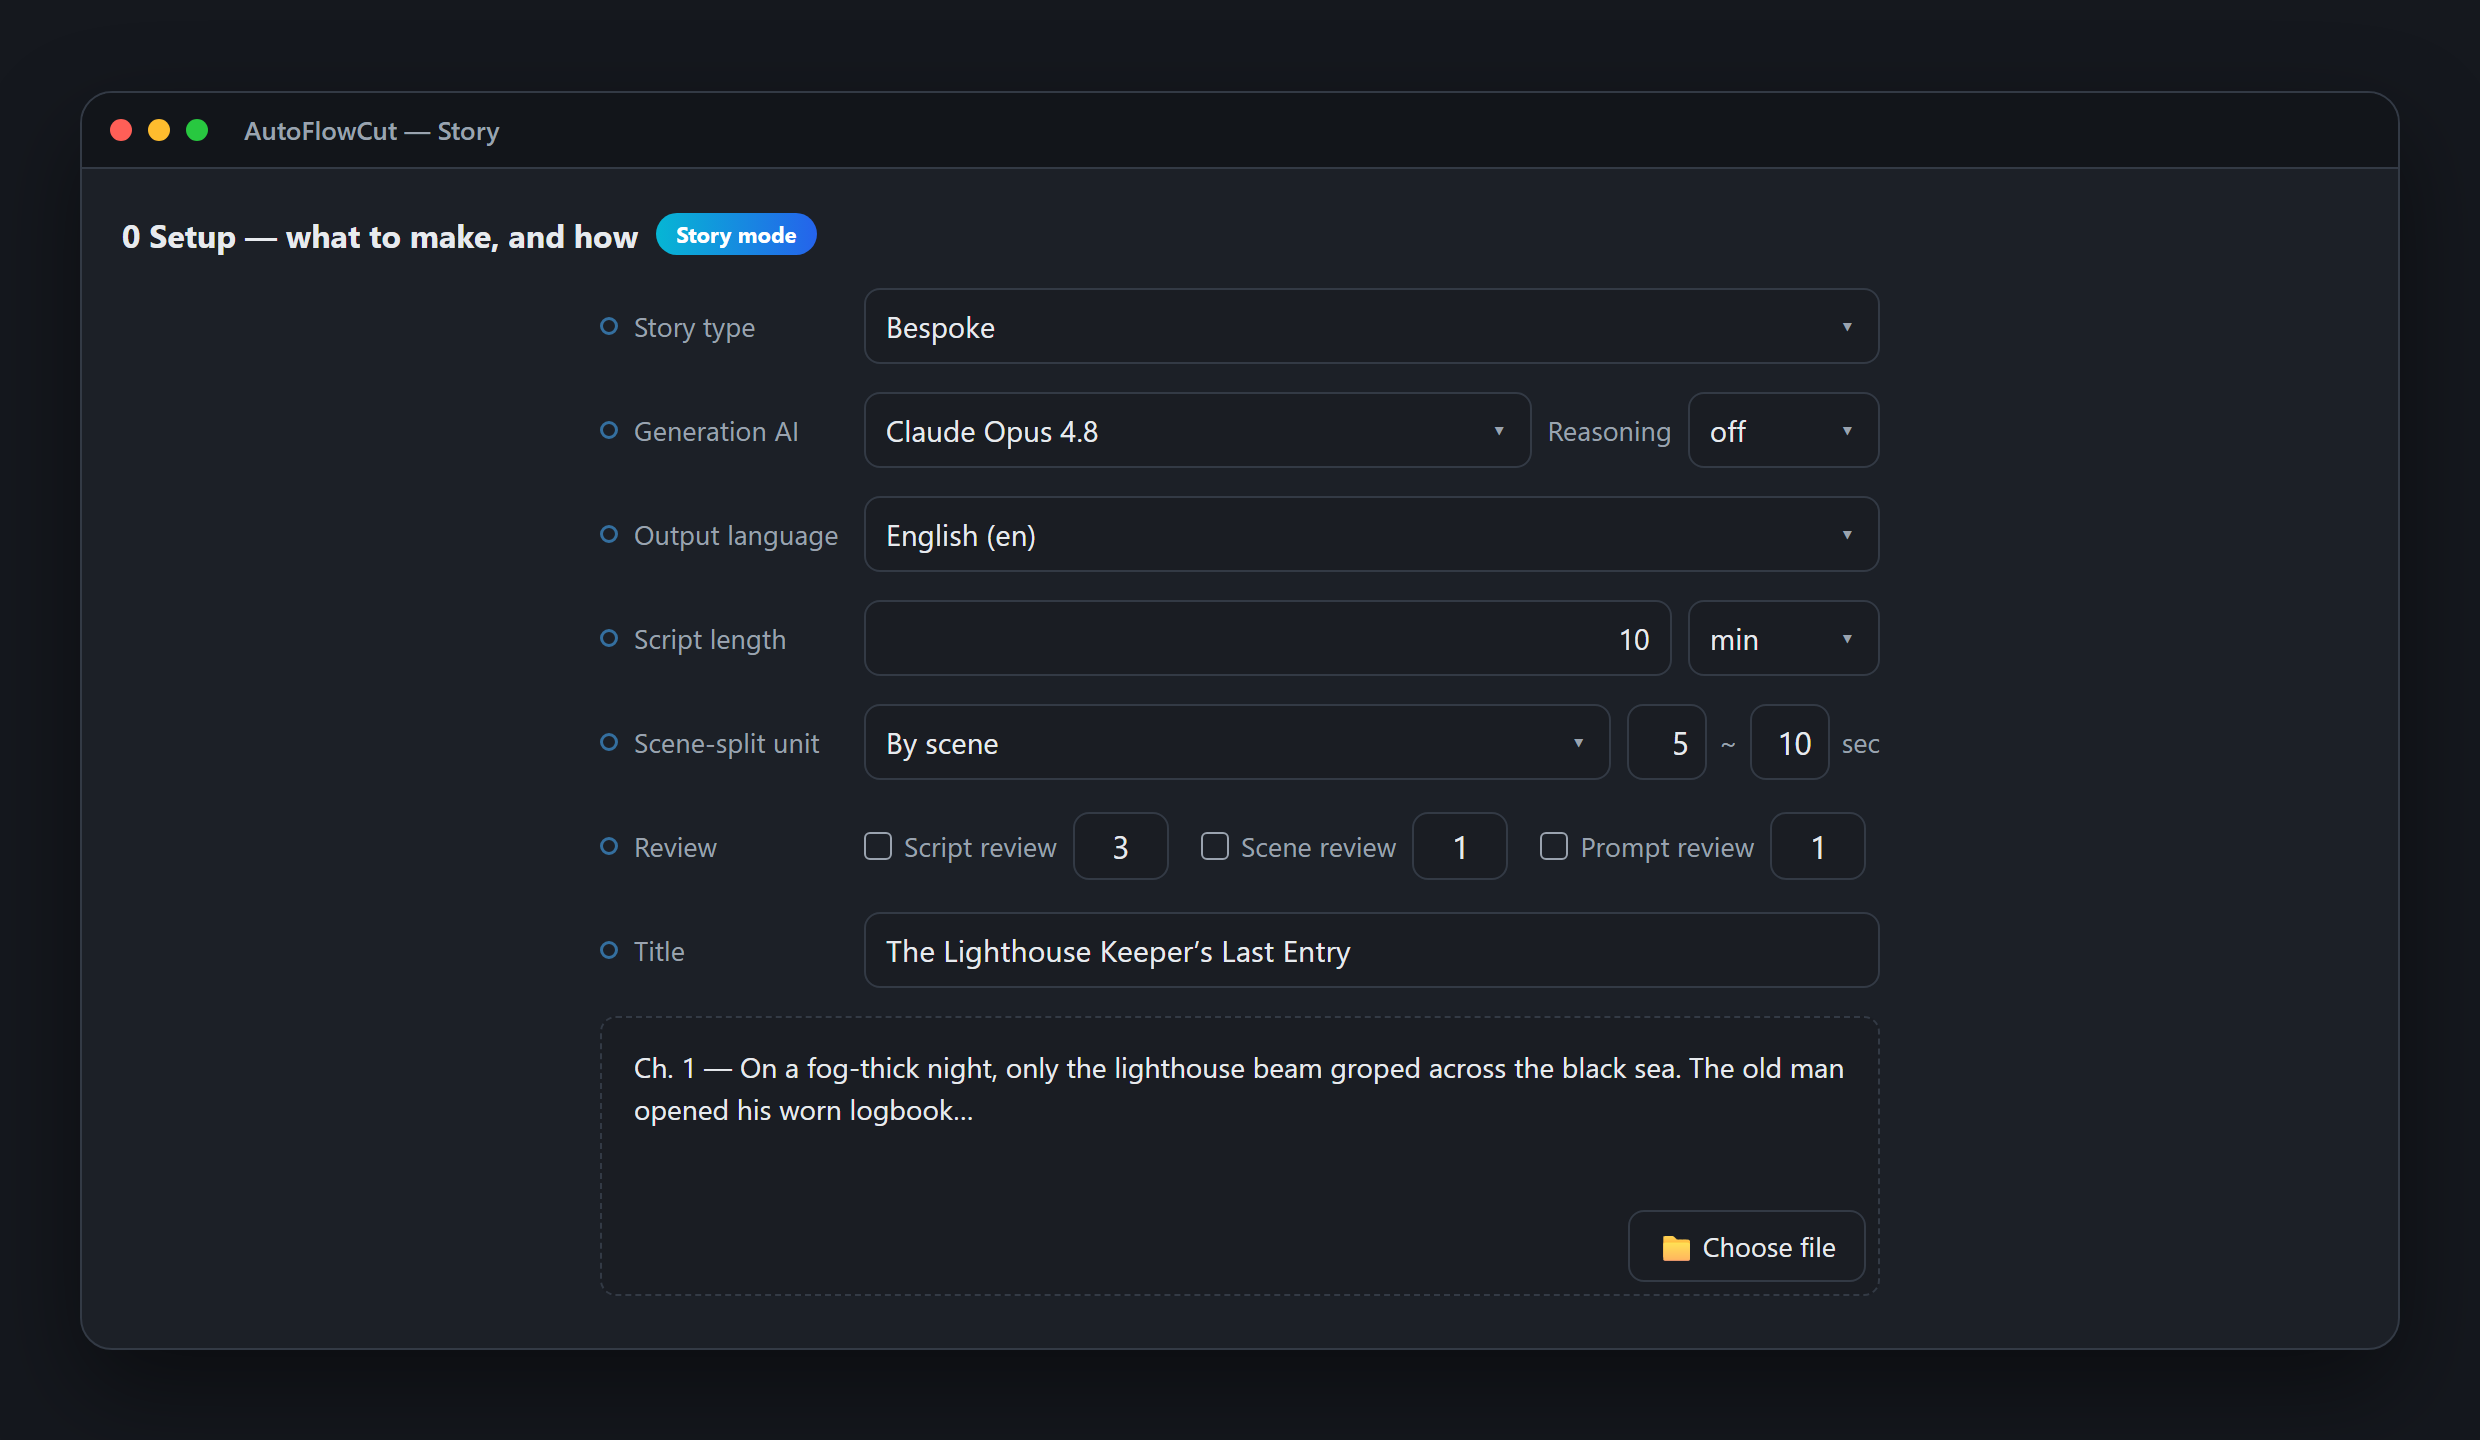Click the folder icon in Choose file

point(1676,1248)
